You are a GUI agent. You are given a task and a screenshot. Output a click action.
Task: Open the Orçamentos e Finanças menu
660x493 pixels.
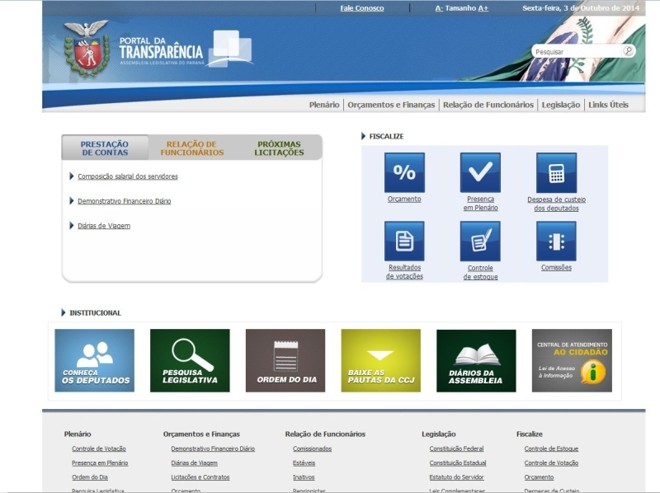tap(391, 104)
